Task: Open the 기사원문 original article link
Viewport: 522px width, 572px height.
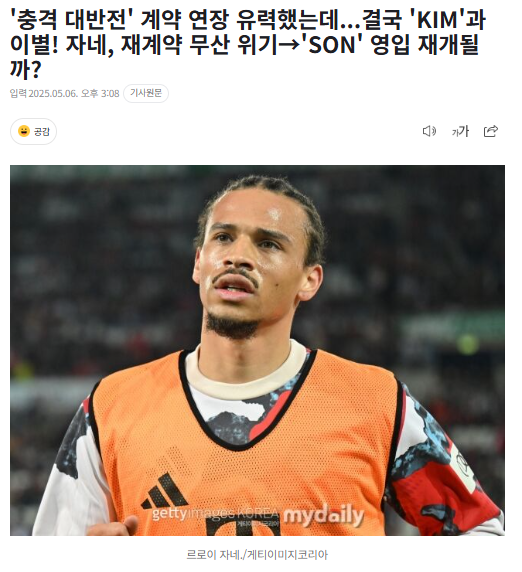Action: pyautogui.click(x=146, y=93)
